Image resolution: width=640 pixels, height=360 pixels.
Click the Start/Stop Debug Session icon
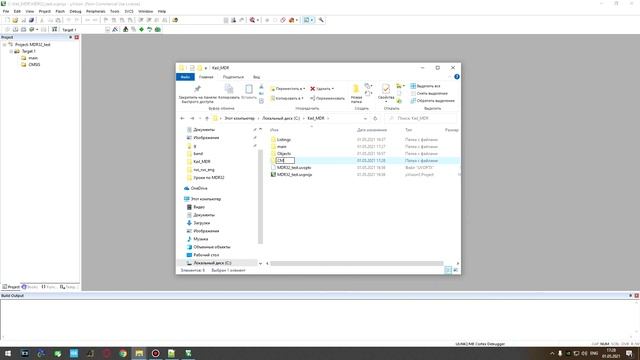pos(253,20)
